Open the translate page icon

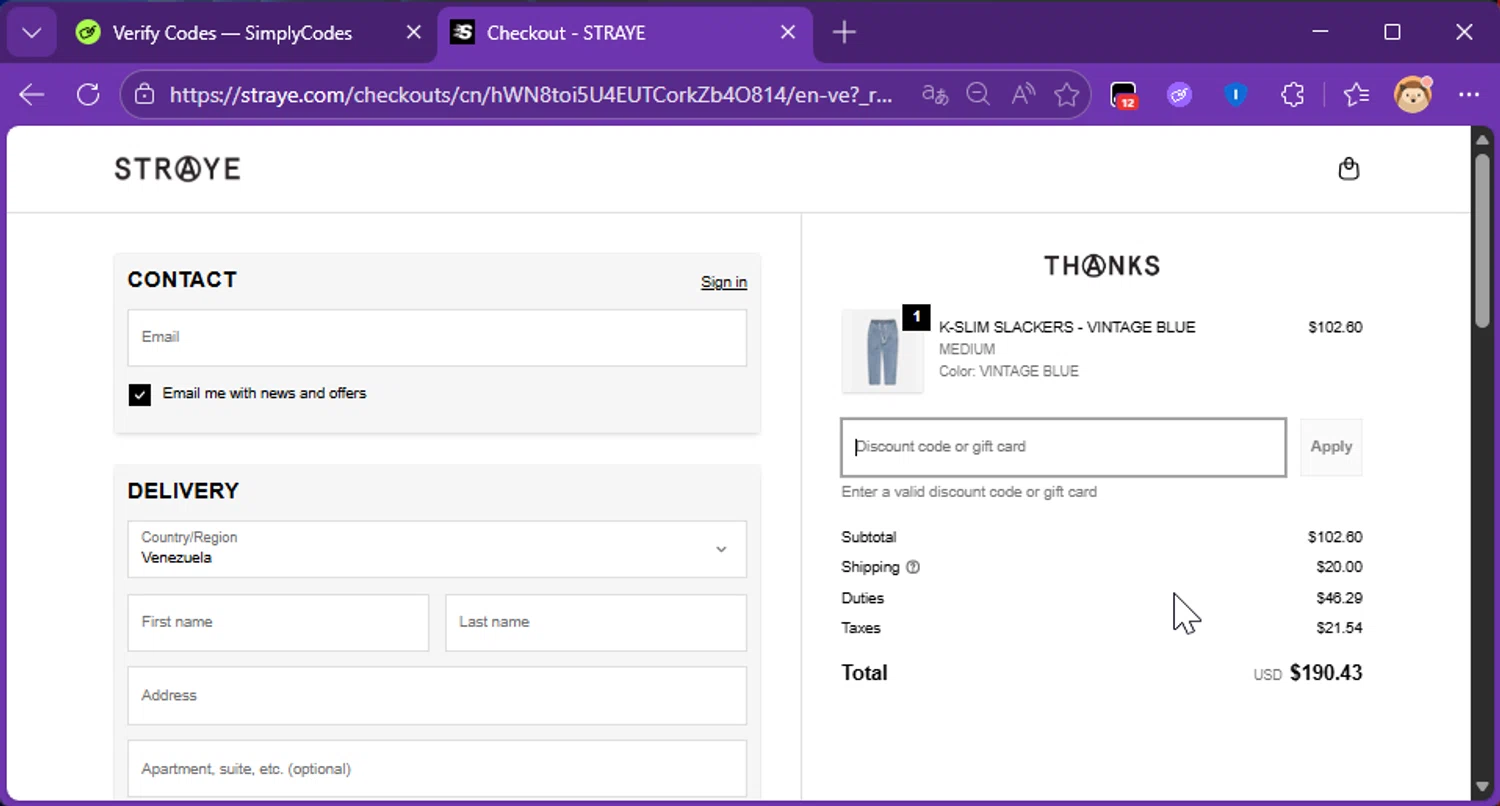tap(935, 95)
